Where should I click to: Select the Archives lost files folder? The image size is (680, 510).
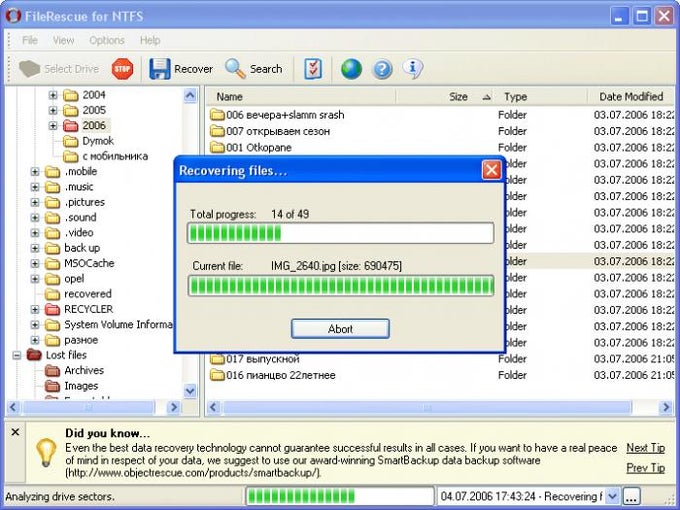point(84,370)
